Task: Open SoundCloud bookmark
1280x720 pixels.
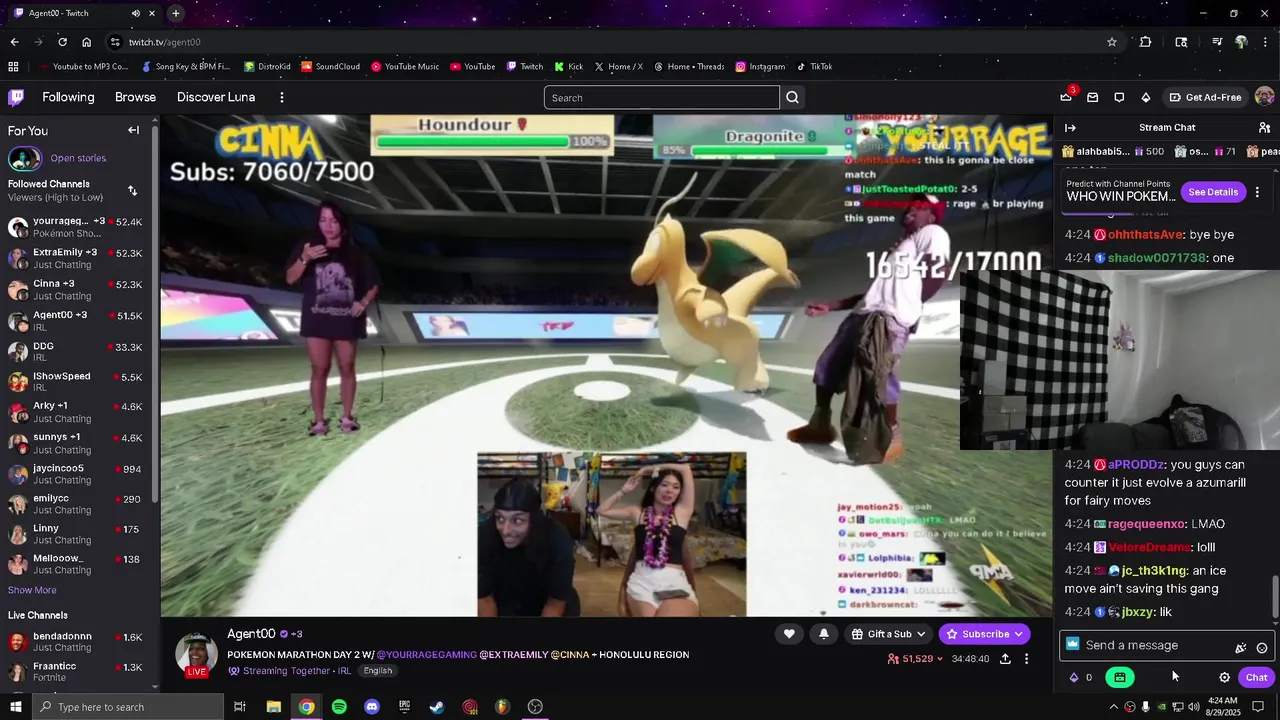Action: (x=331, y=67)
